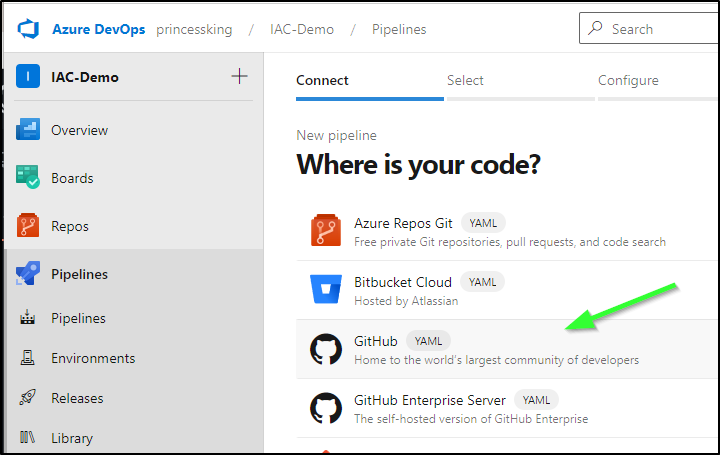This screenshot has width=720, height=455.
Task: Click the search magnifier icon
Action: pyautogui.click(x=595, y=28)
